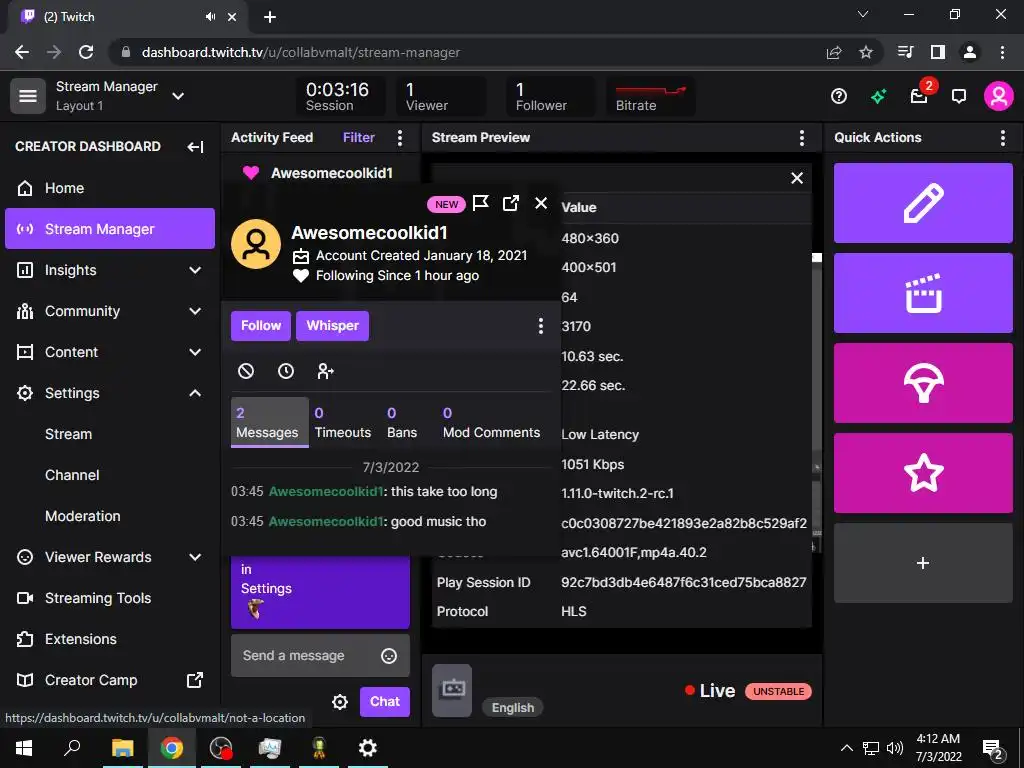
Task: Timeout Awesomecoolkid1 with the clock icon
Action: tap(286, 371)
